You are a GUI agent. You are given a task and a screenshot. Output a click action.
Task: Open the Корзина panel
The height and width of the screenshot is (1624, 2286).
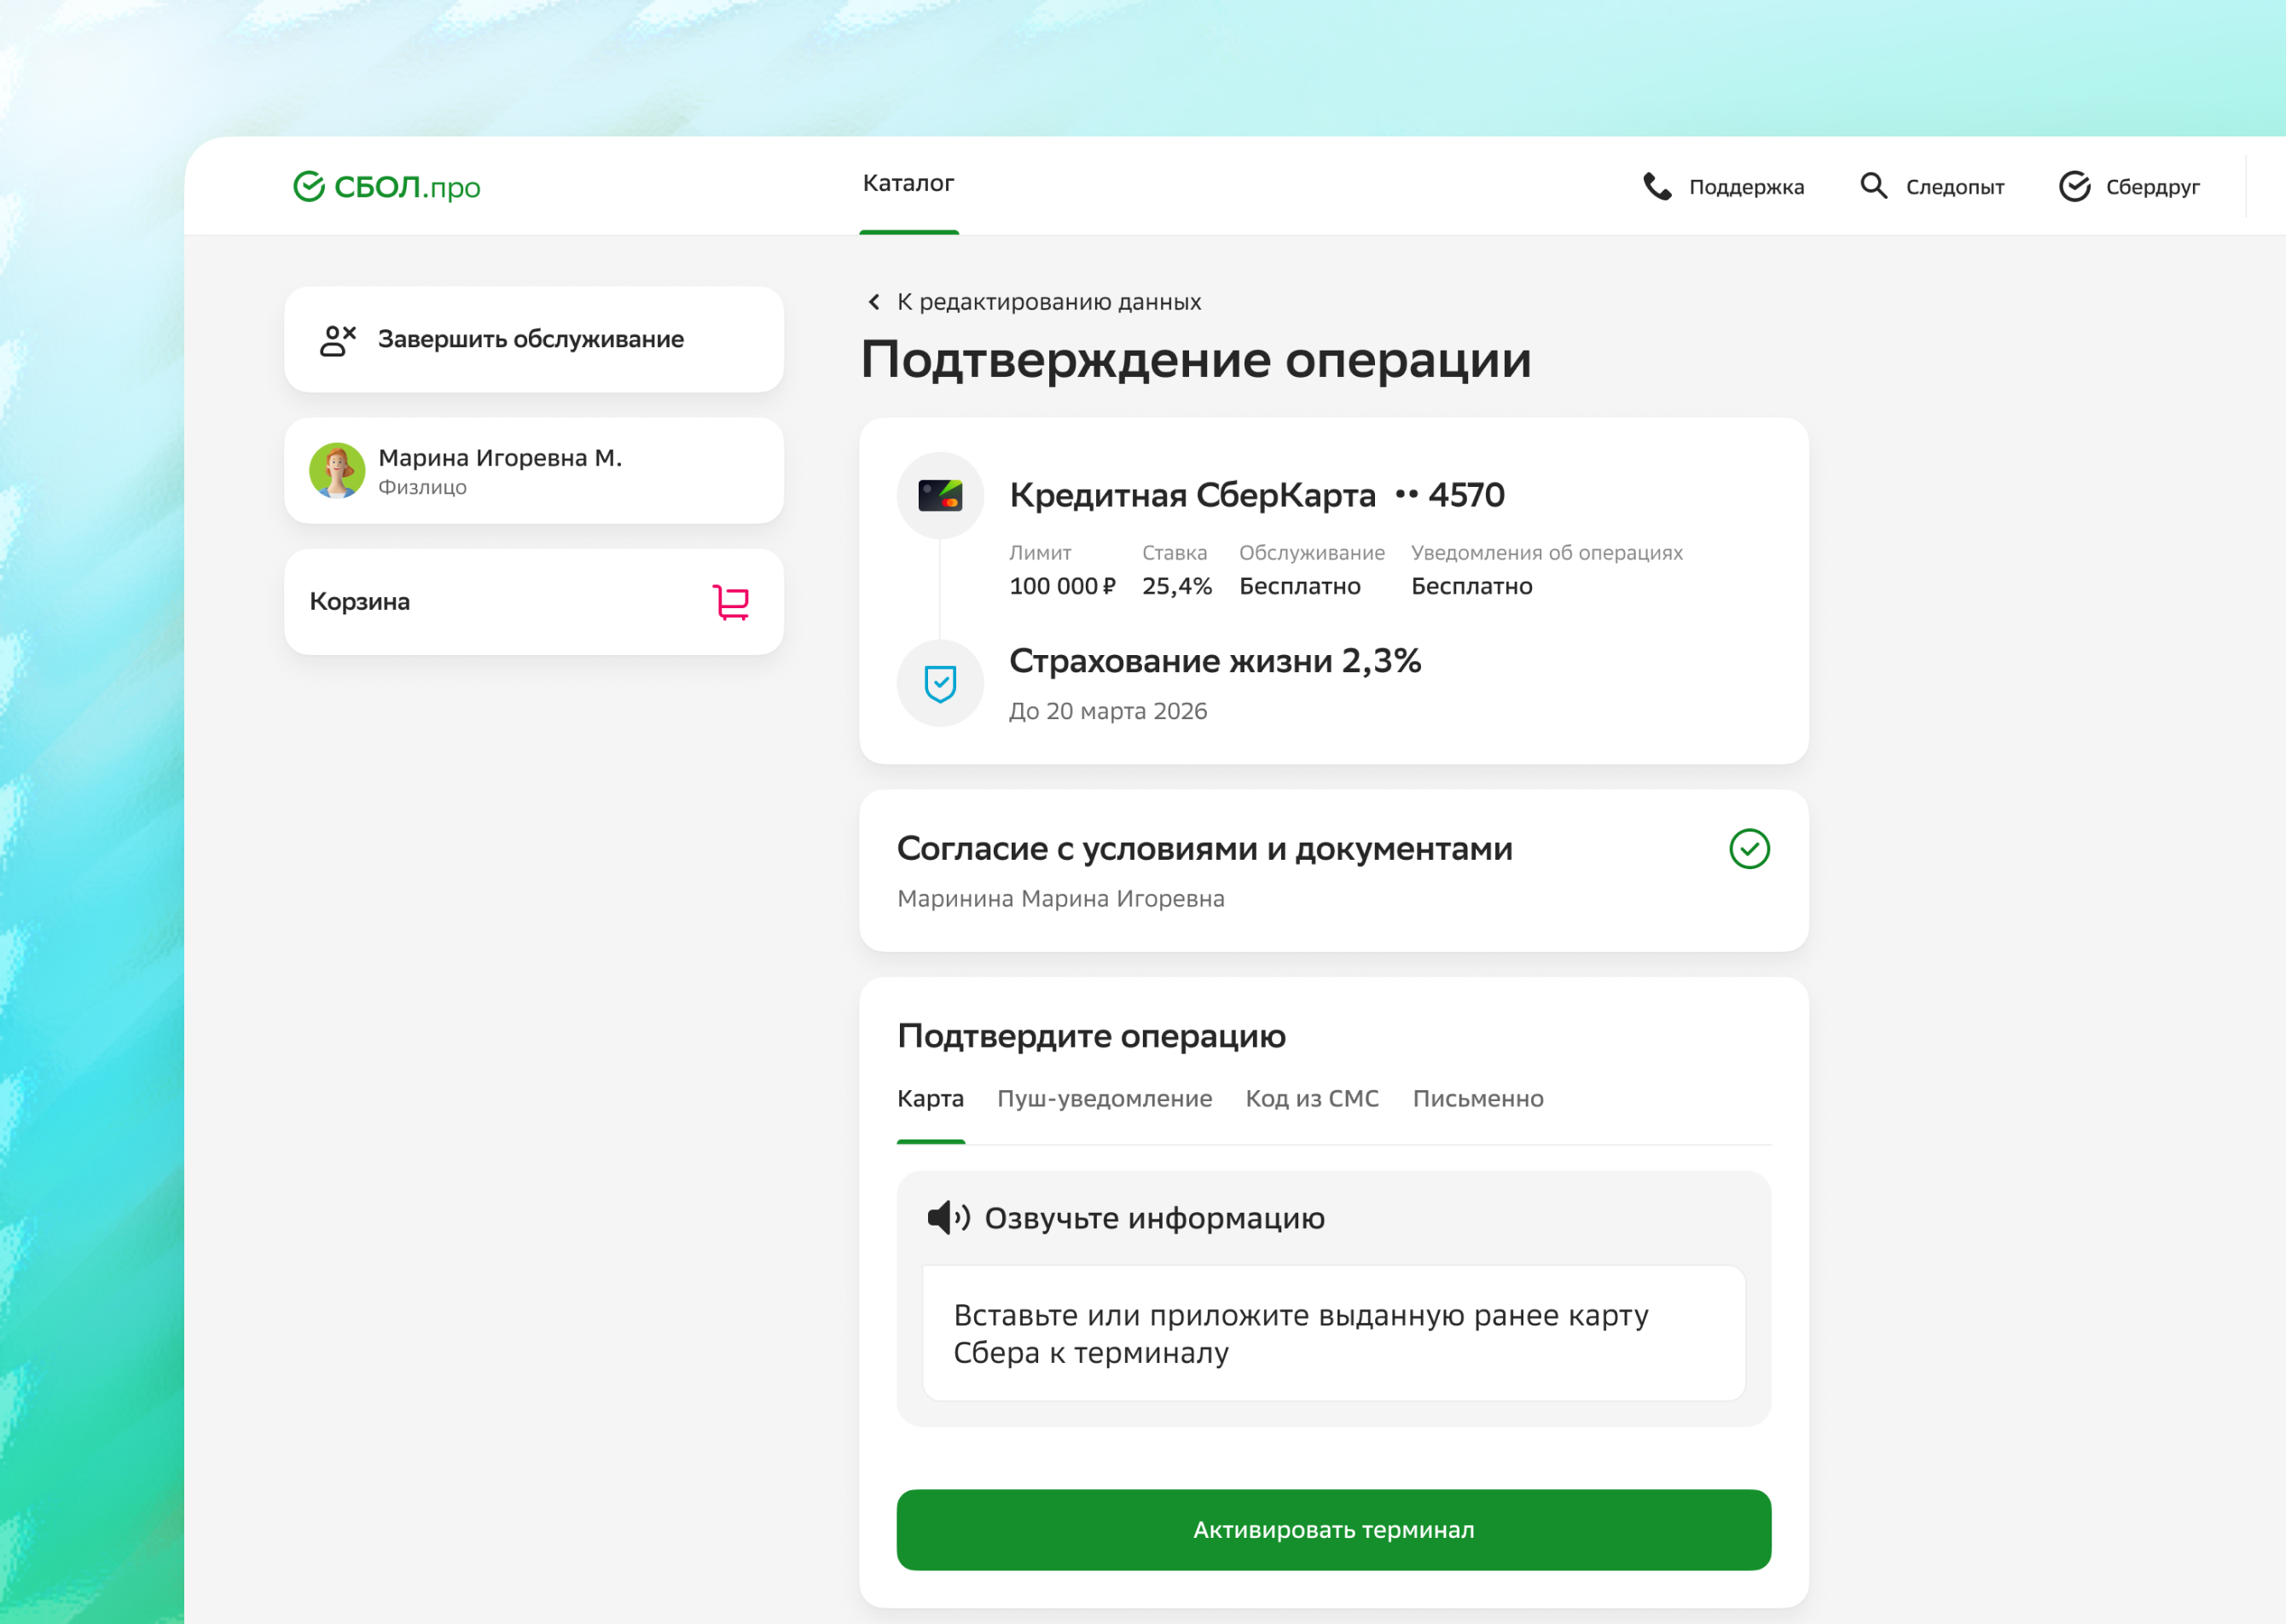coord(533,601)
